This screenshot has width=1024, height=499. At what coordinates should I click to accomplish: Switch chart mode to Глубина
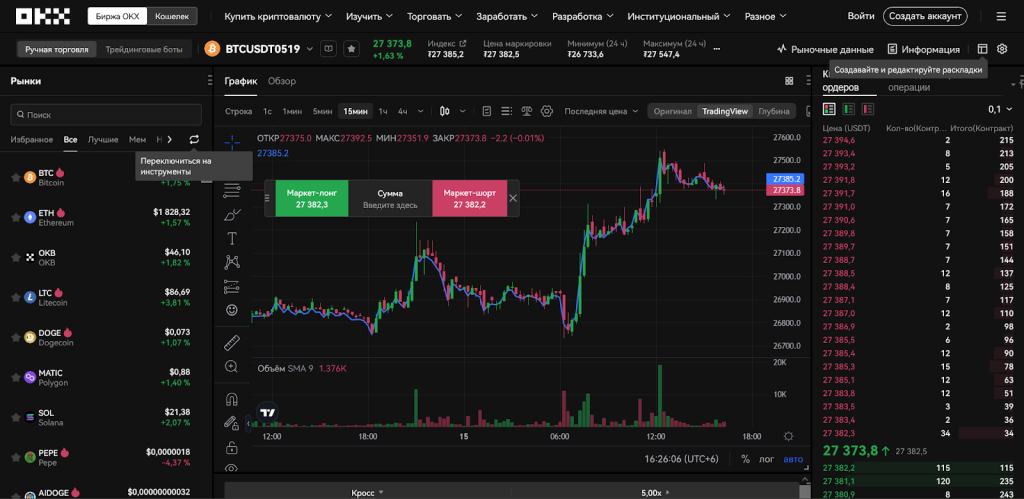point(774,111)
